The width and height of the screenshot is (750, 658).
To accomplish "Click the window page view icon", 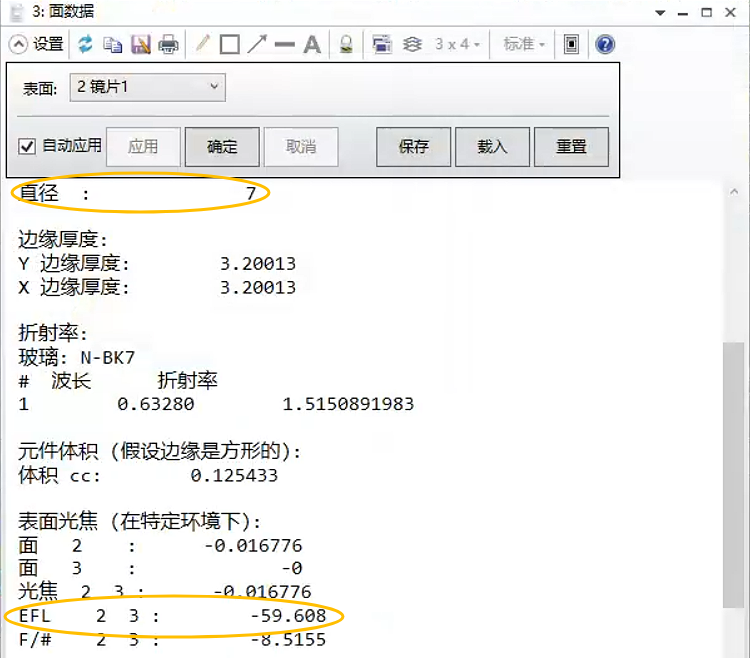I will 571,44.
